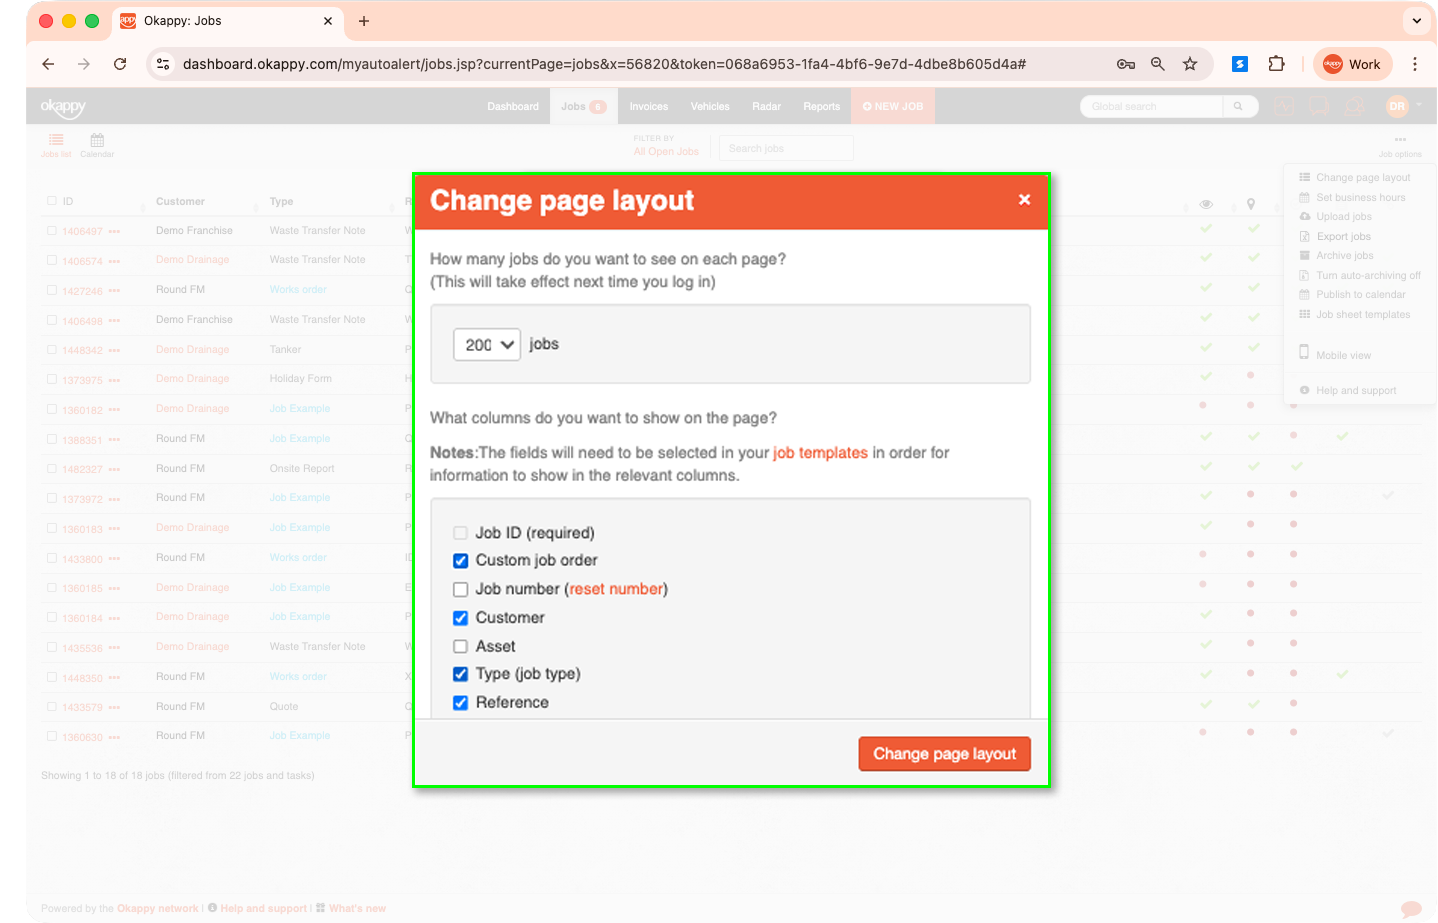
Task: Open the browser extensions puzzle icon
Action: [1276, 64]
